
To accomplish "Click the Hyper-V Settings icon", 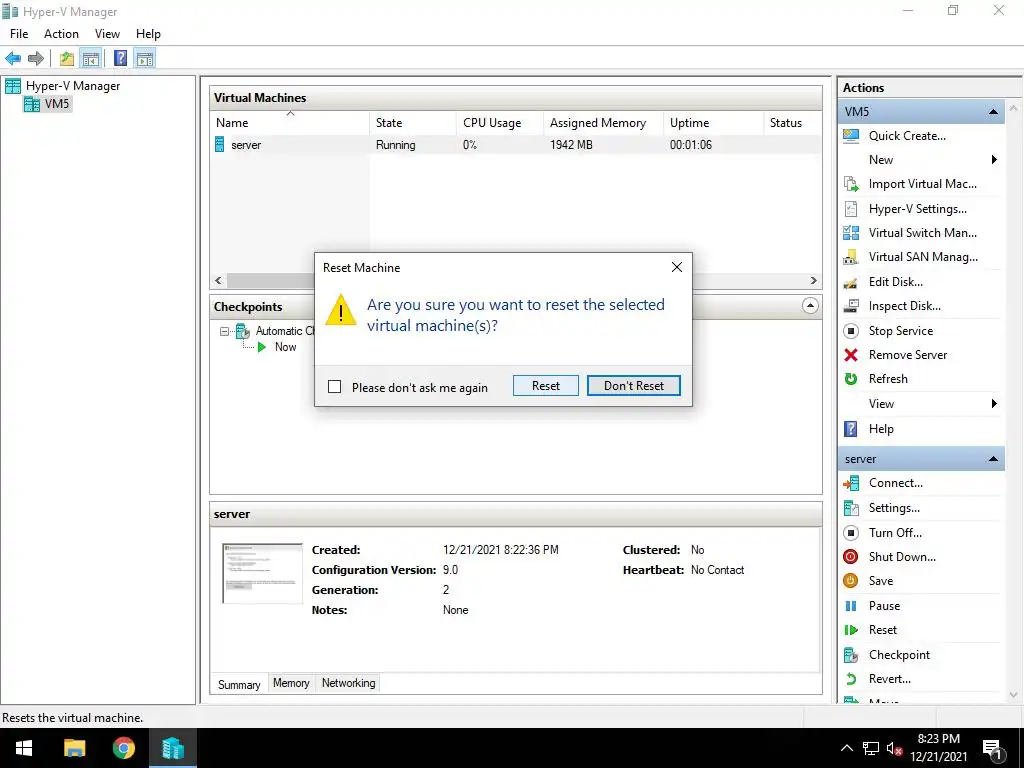I will 851,209.
